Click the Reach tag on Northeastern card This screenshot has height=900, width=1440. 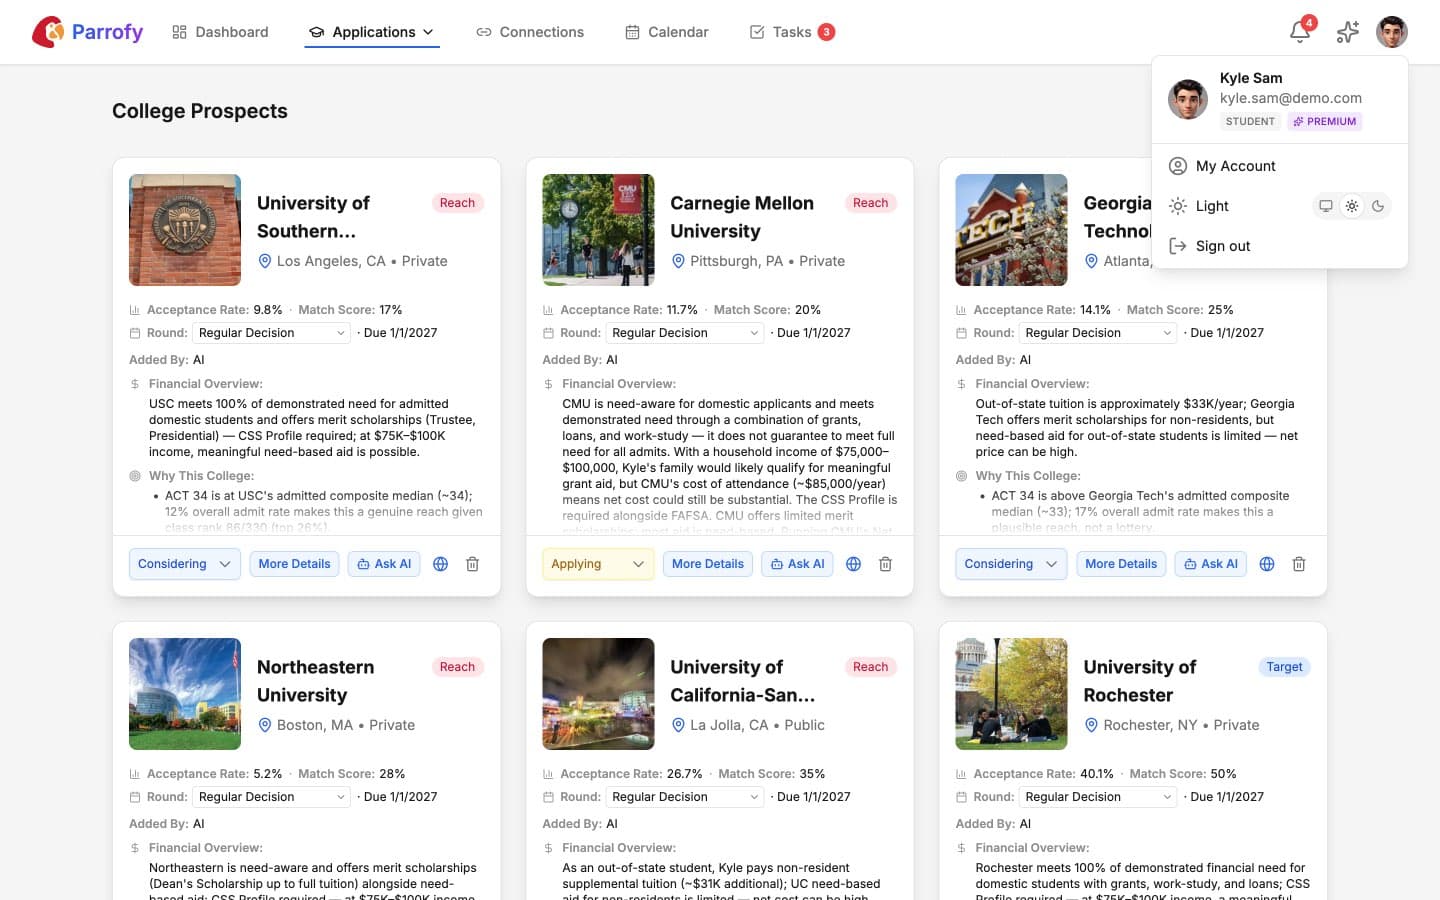(457, 667)
